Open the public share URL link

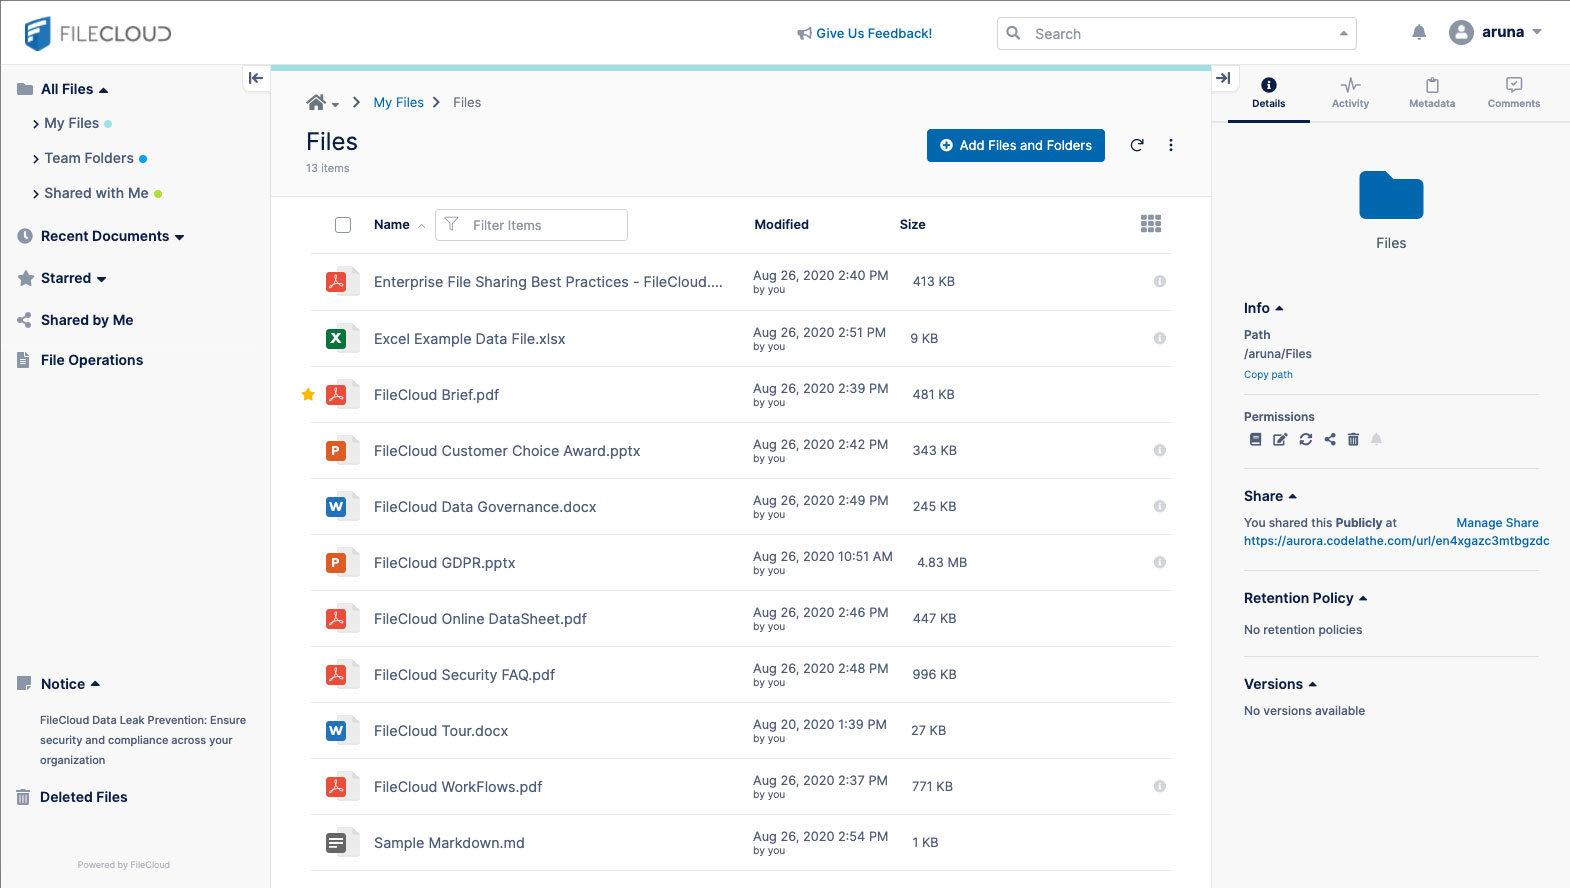[x=1396, y=541]
